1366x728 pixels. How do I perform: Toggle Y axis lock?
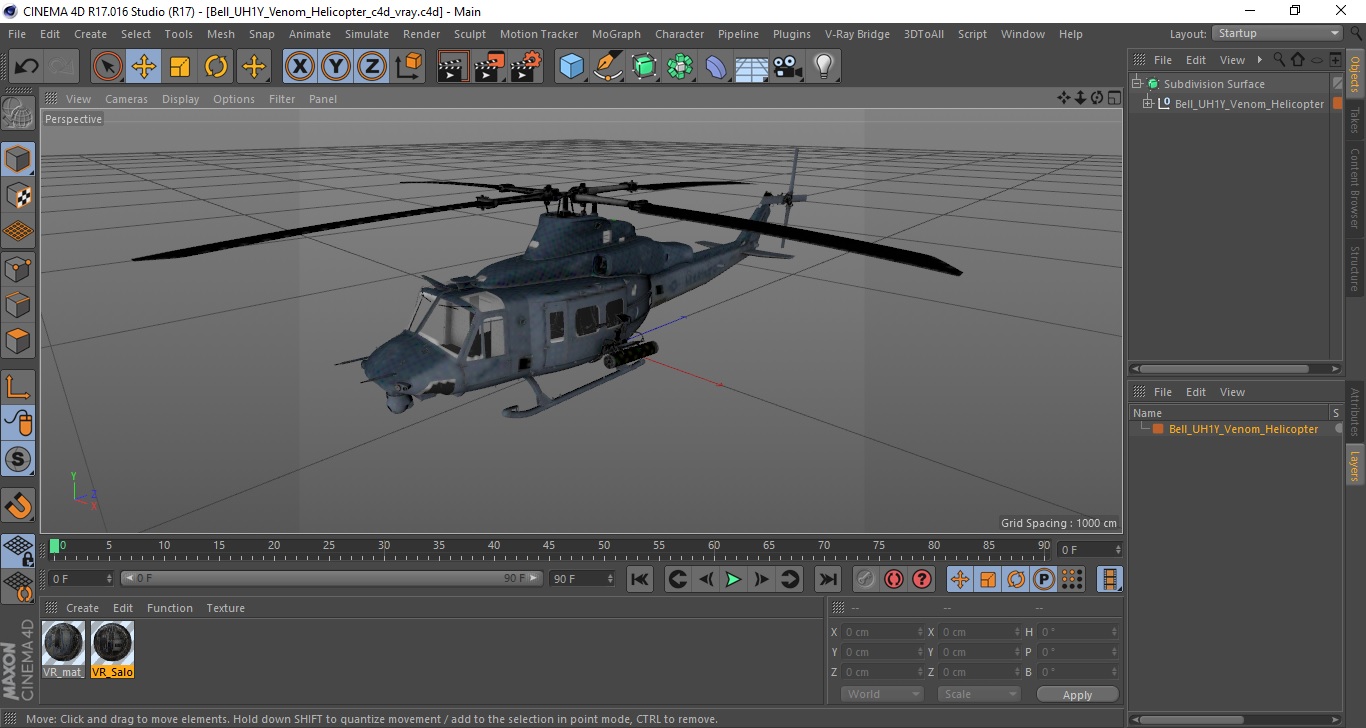click(335, 67)
